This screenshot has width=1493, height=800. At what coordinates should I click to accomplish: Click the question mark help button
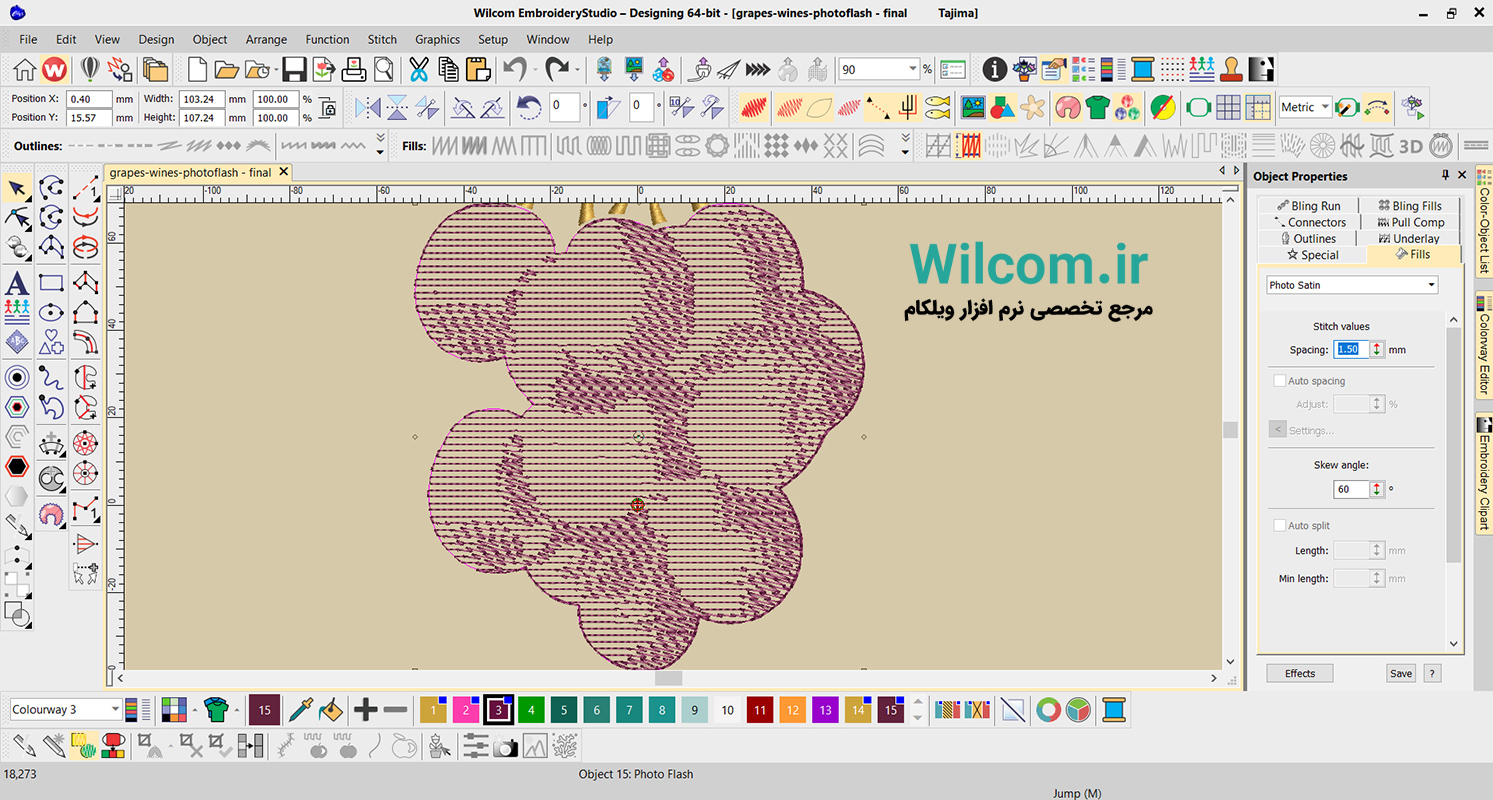tap(1432, 673)
